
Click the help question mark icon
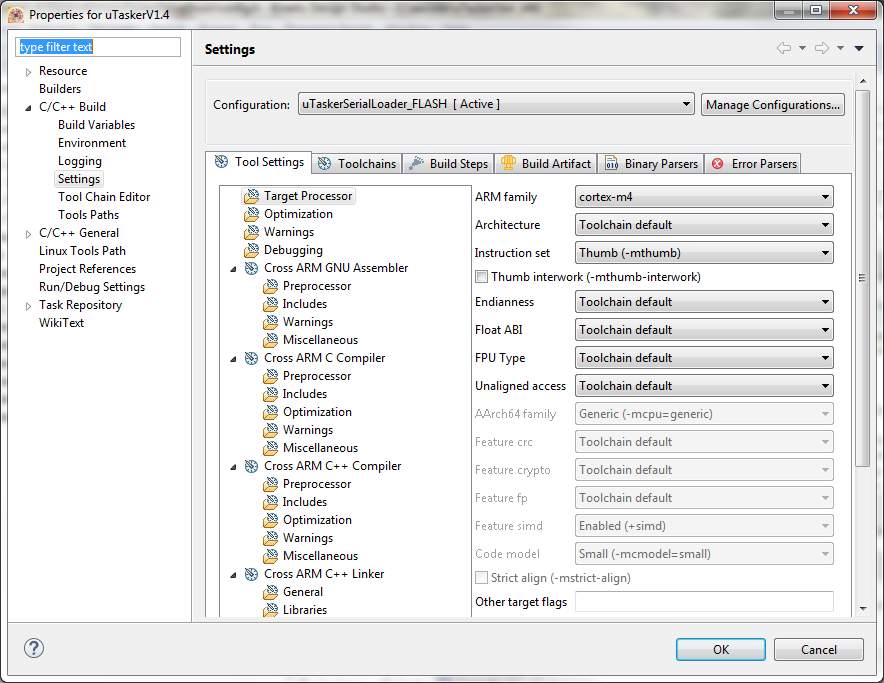click(x=34, y=648)
